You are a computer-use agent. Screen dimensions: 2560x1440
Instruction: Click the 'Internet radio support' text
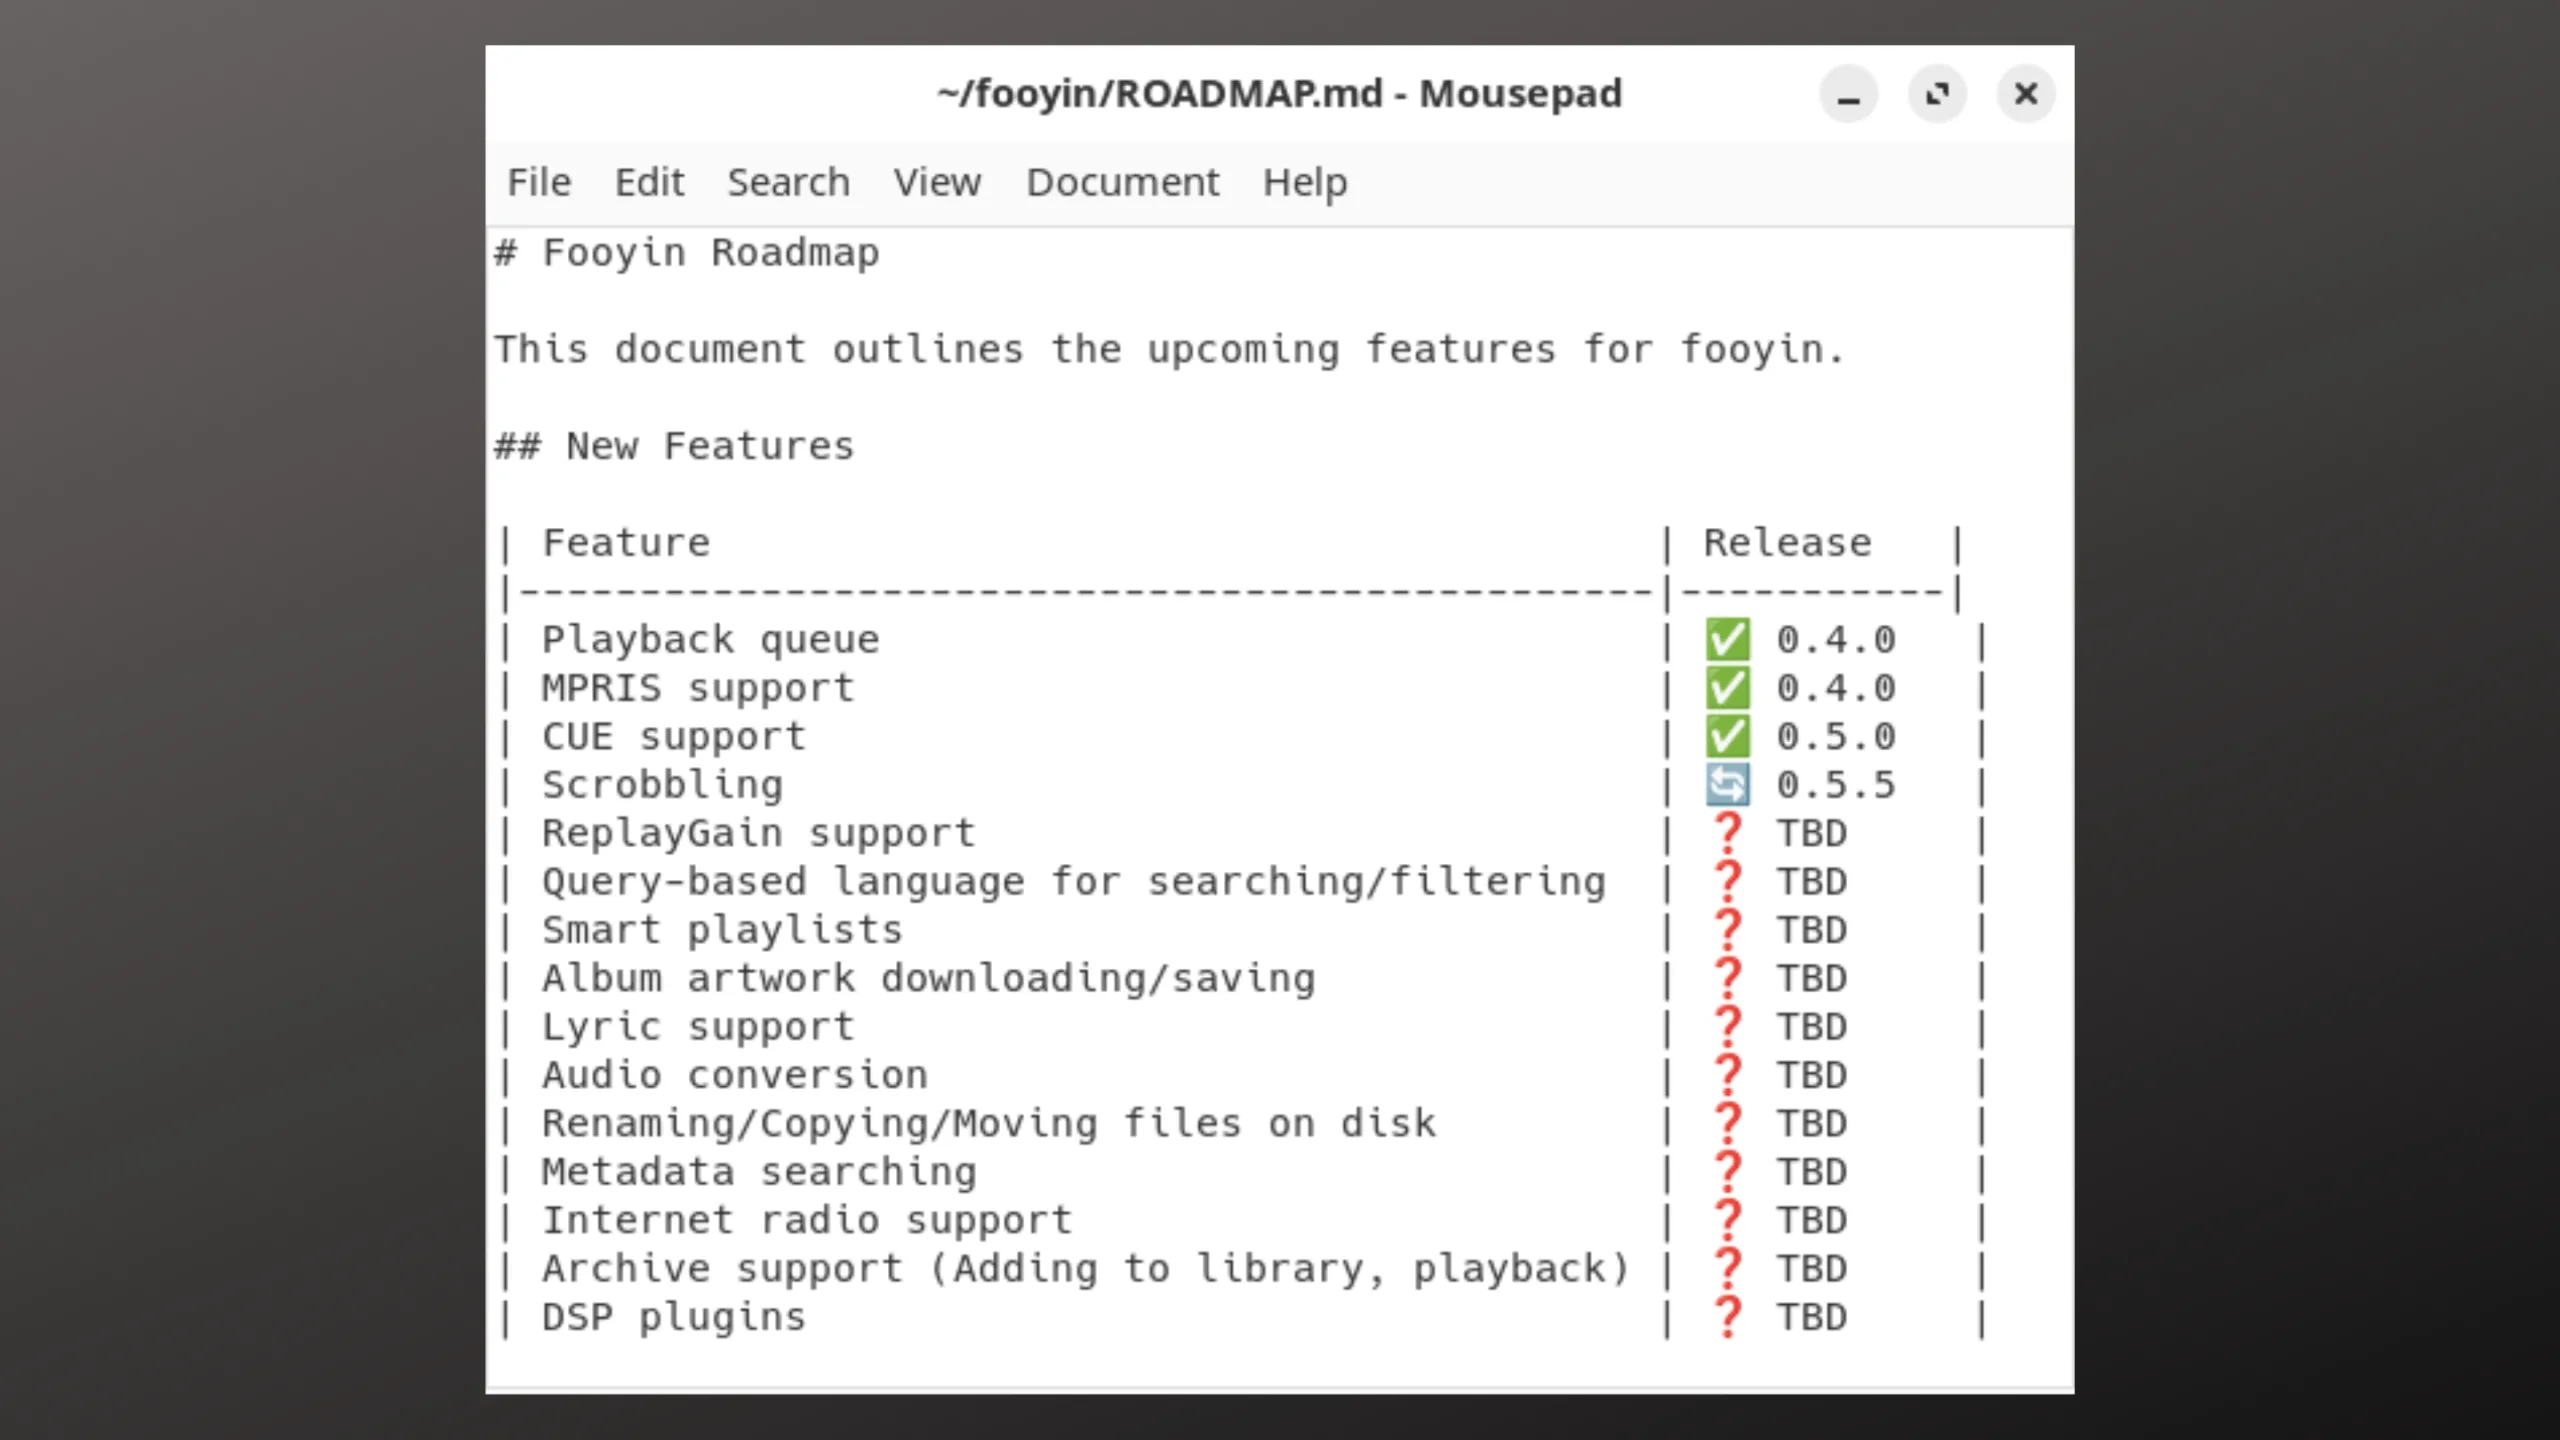pos(807,1220)
